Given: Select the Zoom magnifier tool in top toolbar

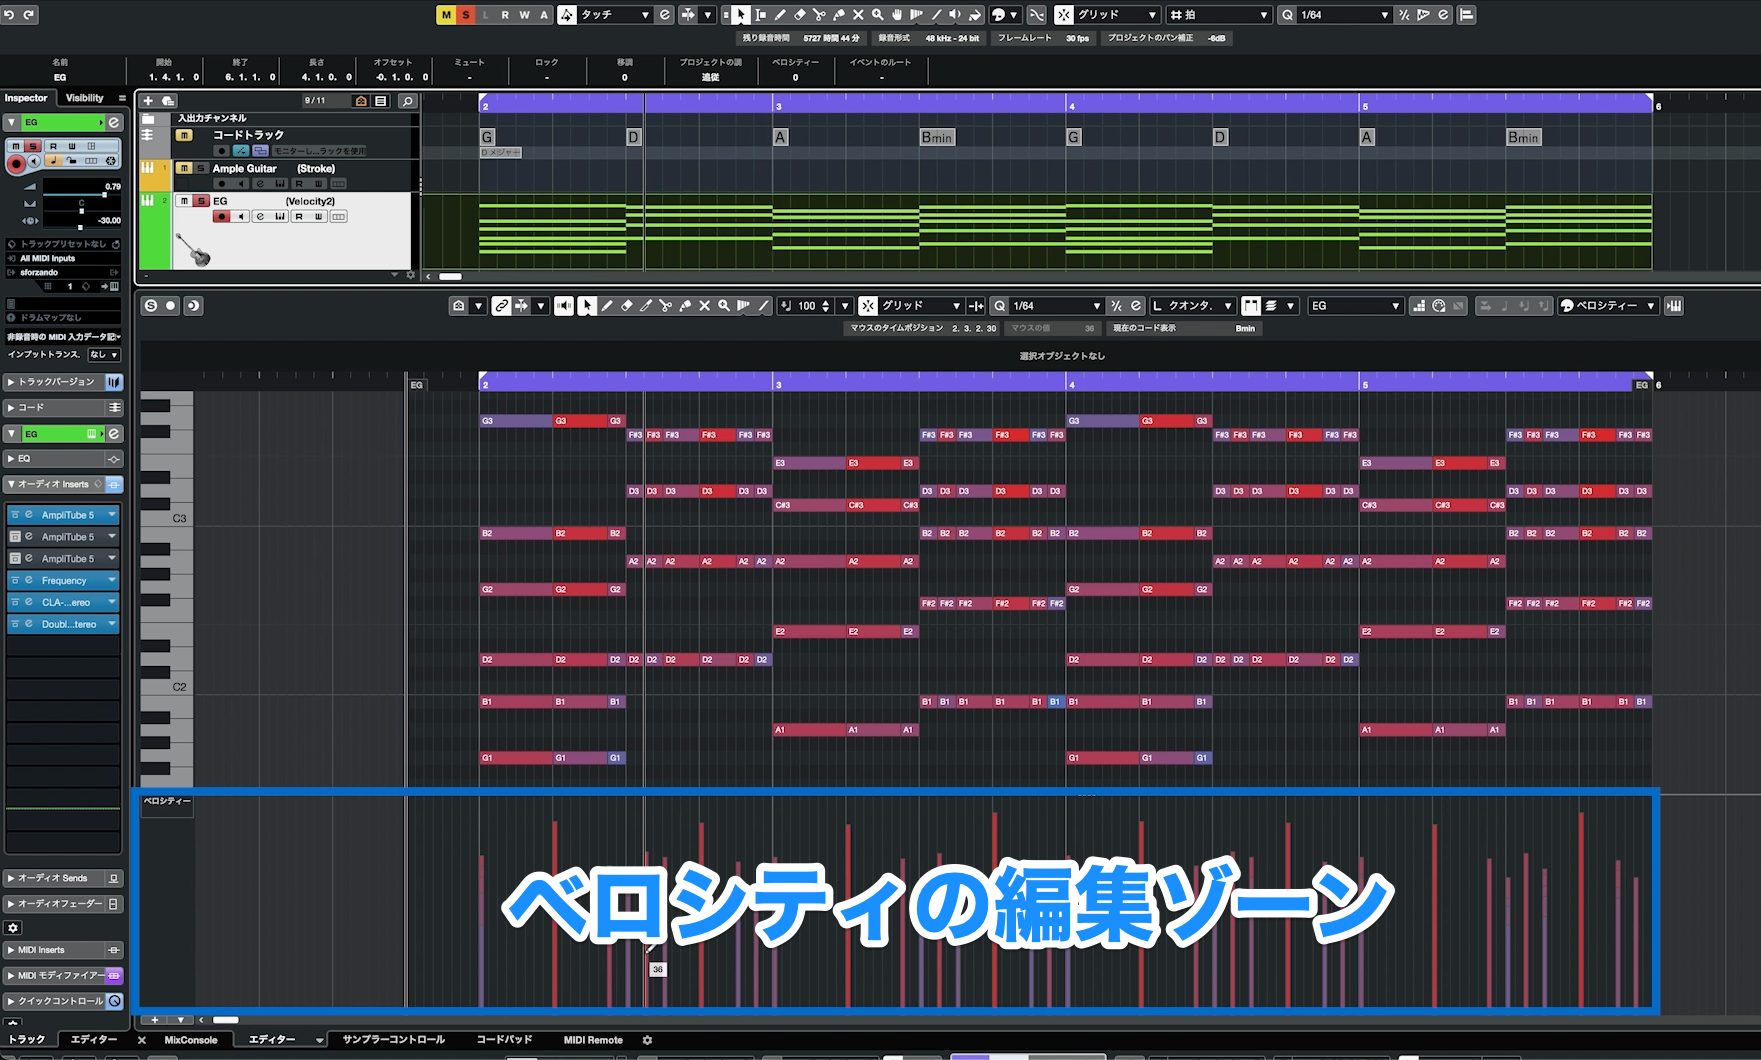Looking at the screenshot, I should pyautogui.click(x=878, y=15).
